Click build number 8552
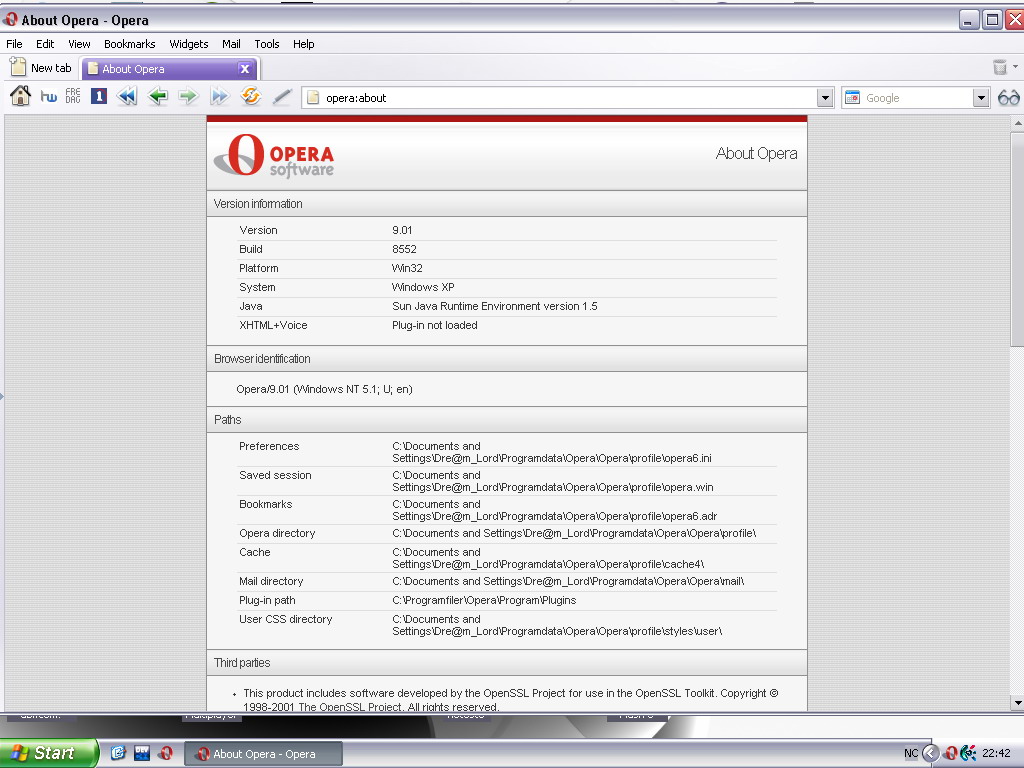 tap(404, 249)
